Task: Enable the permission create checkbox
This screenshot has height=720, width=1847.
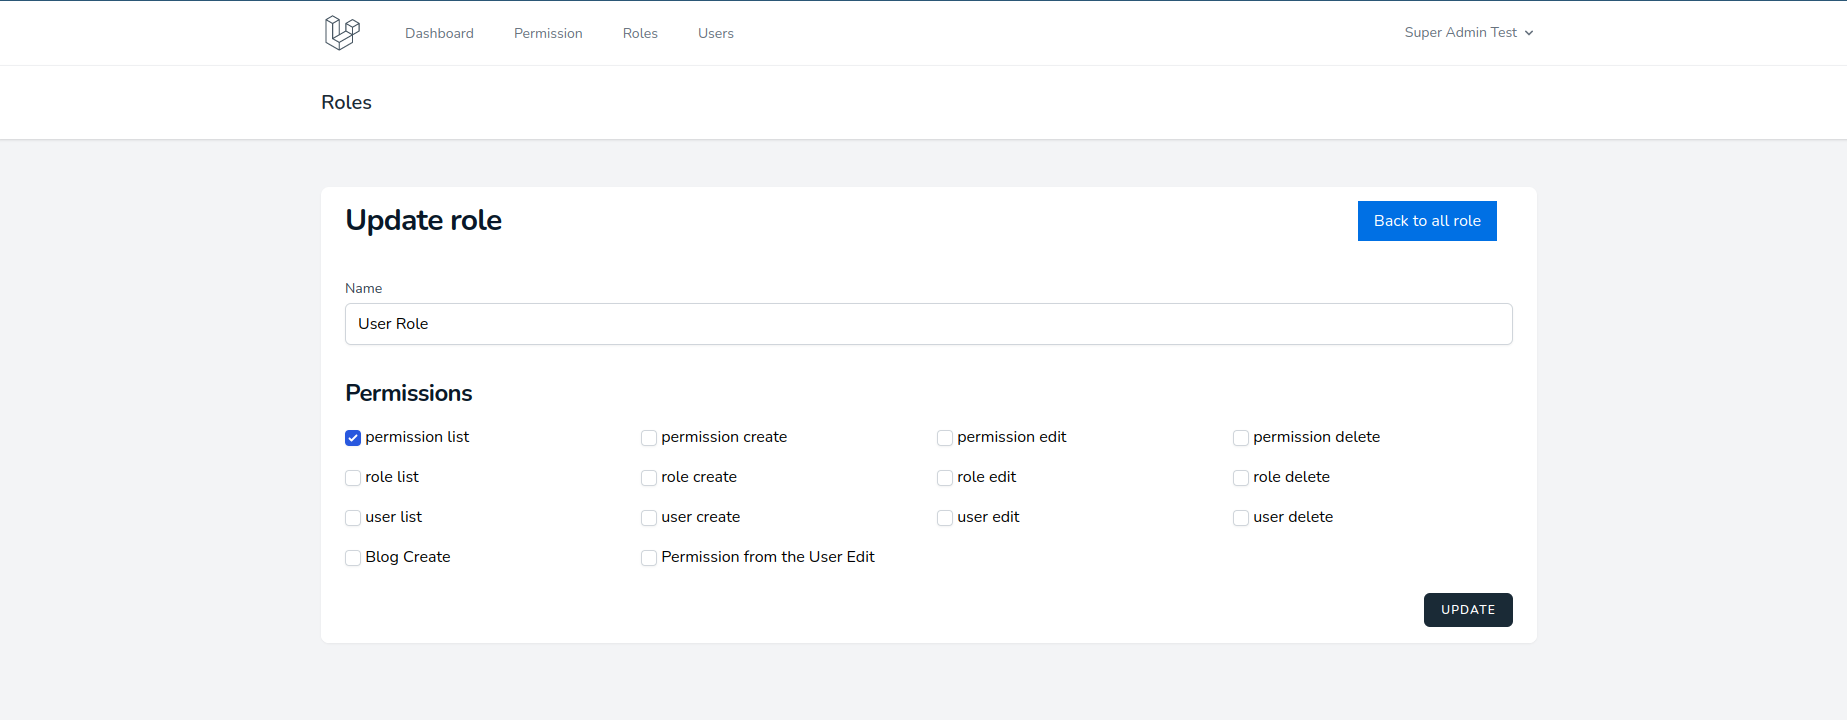Action: point(649,438)
